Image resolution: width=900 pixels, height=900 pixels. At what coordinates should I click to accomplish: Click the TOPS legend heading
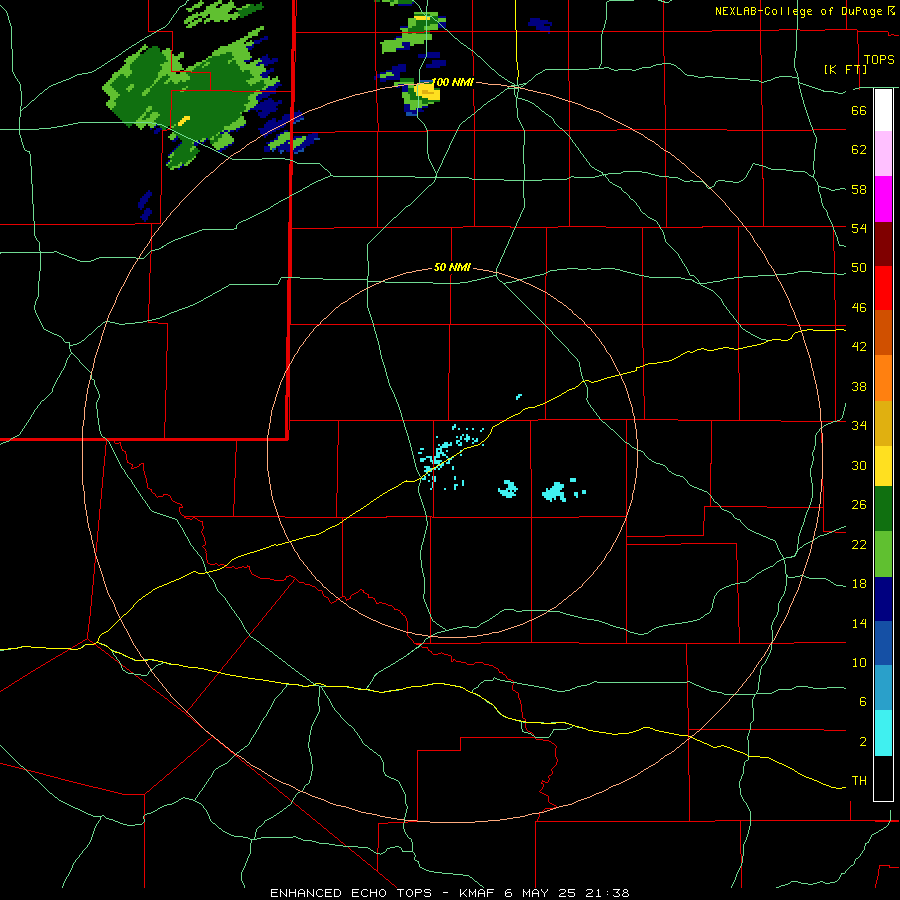[879, 59]
